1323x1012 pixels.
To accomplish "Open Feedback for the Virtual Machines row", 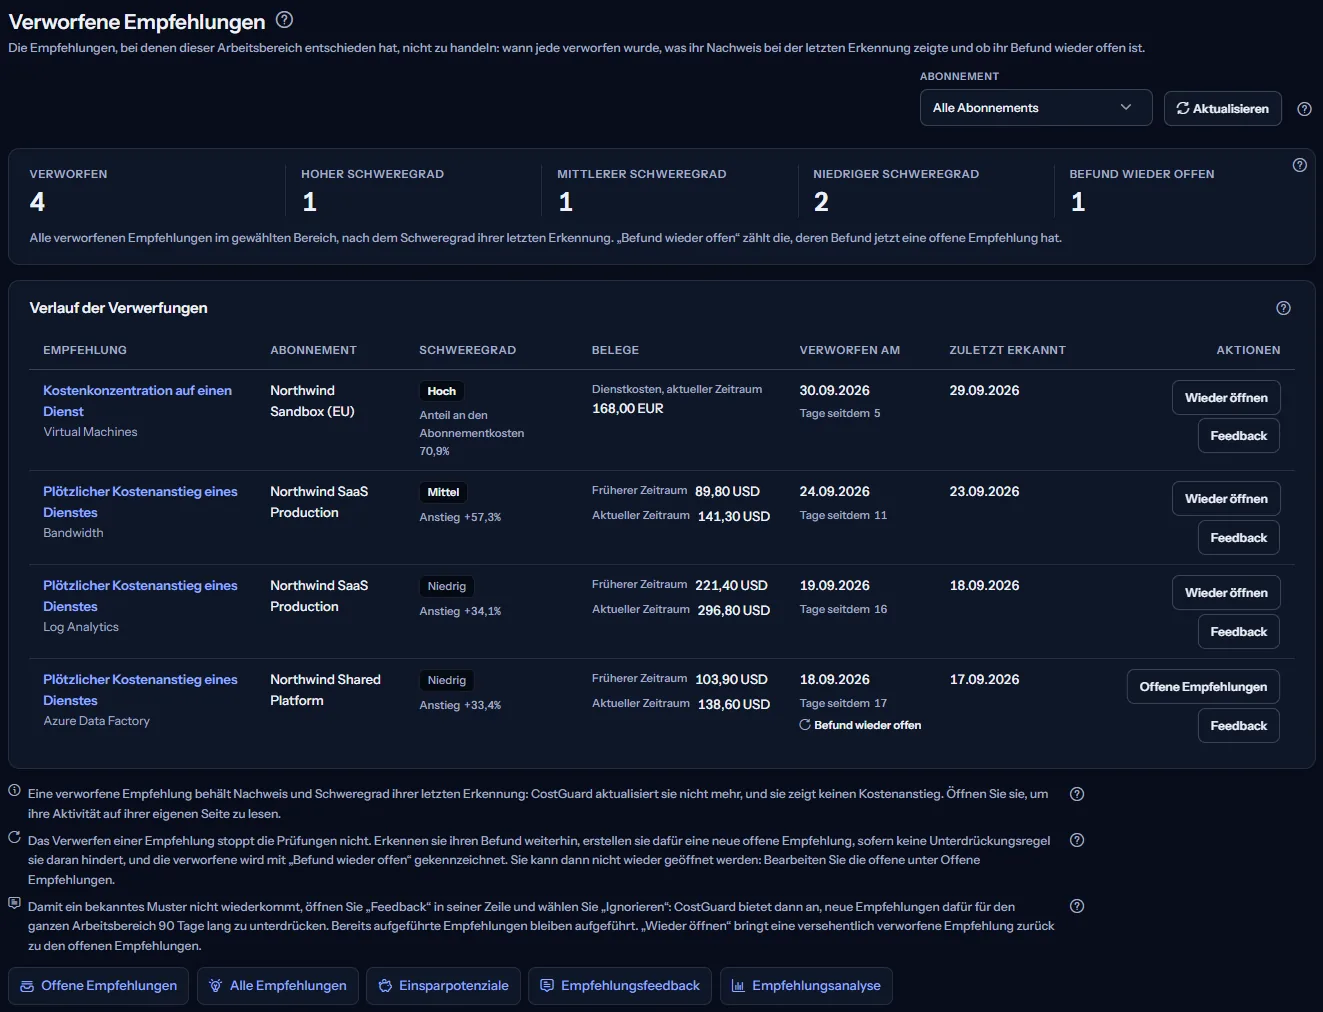I will coord(1238,436).
